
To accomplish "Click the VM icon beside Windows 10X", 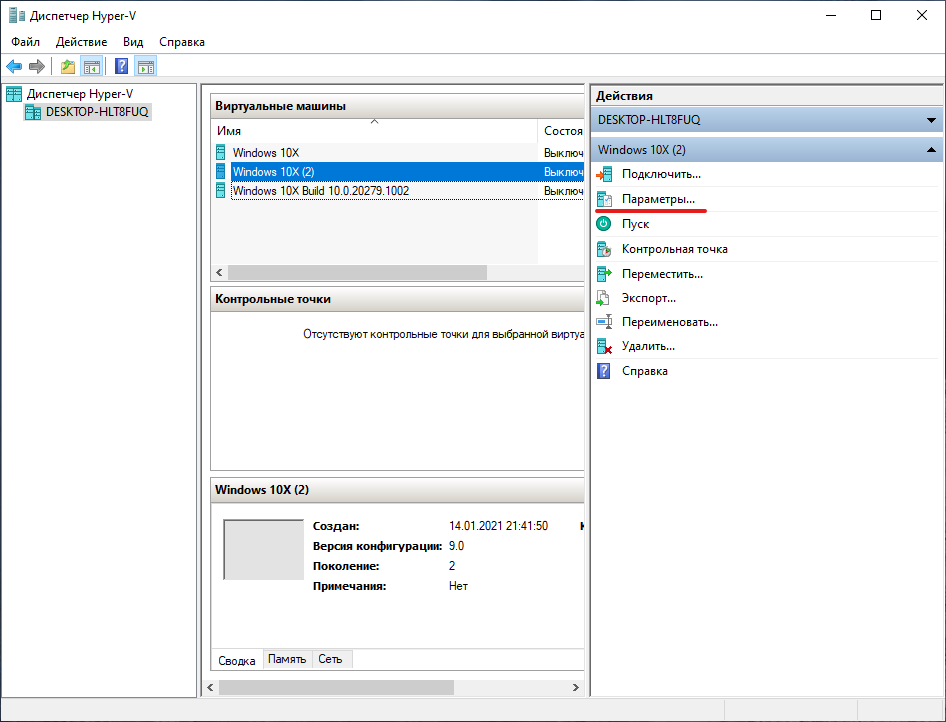I will pyautogui.click(x=221, y=153).
